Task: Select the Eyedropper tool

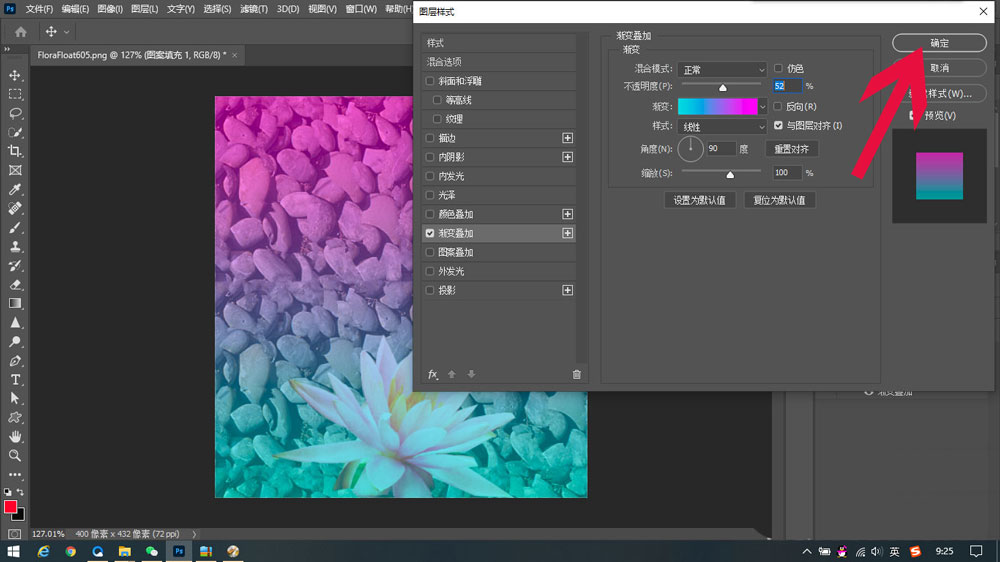Action: pos(15,189)
